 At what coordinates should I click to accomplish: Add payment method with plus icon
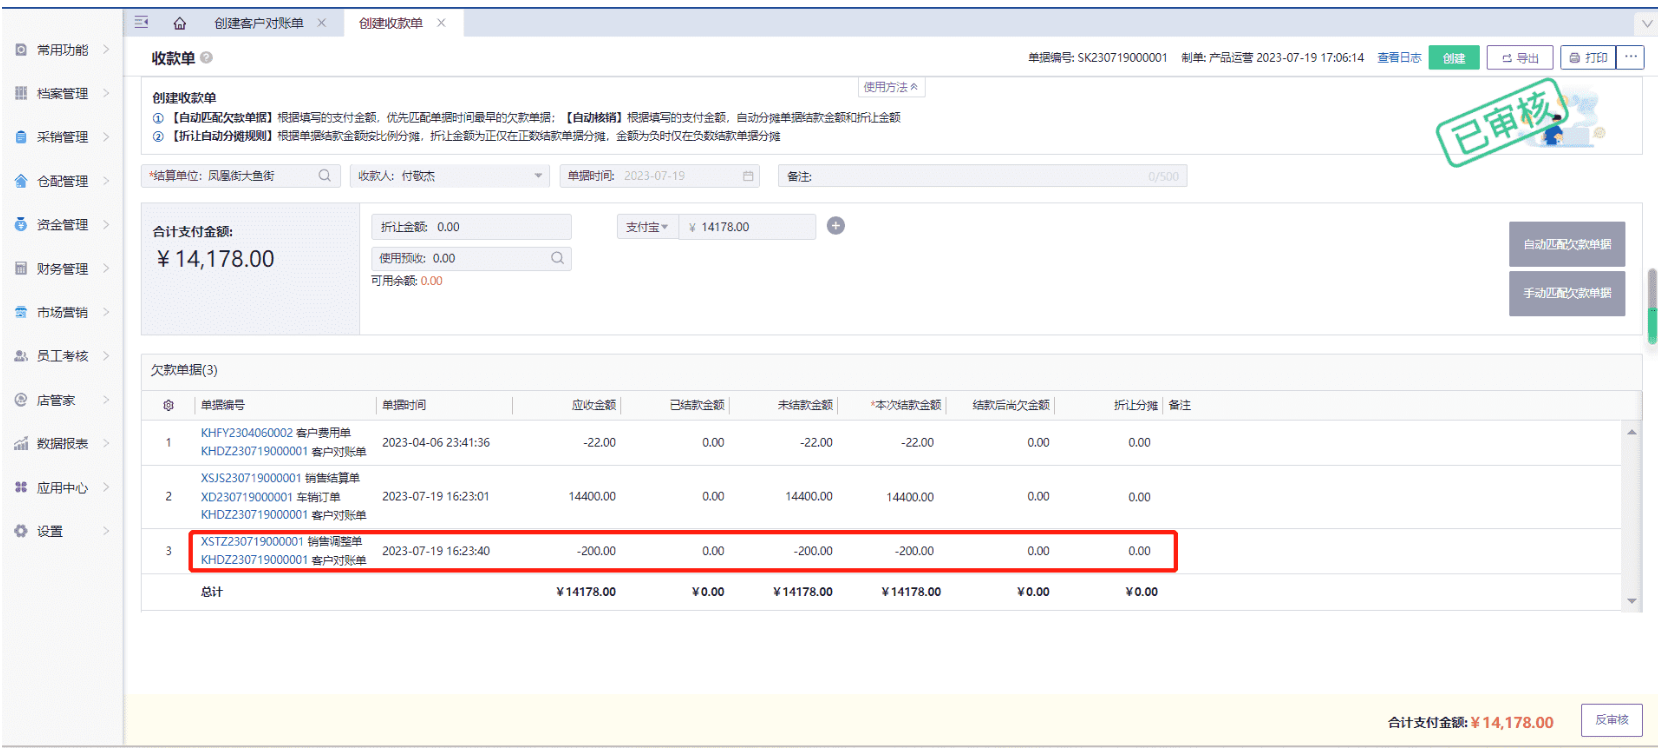pyautogui.click(x=836, y=226)
